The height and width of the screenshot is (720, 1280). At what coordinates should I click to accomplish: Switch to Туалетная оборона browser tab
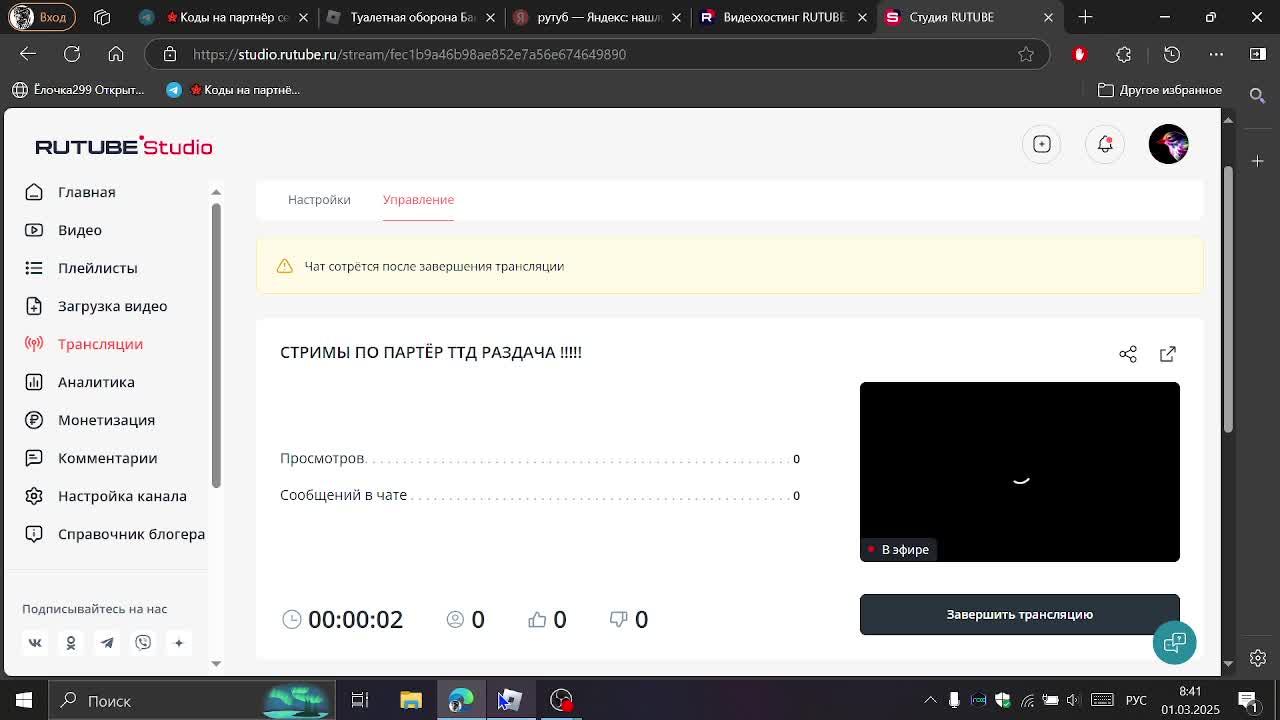click(x=412, y=17)
